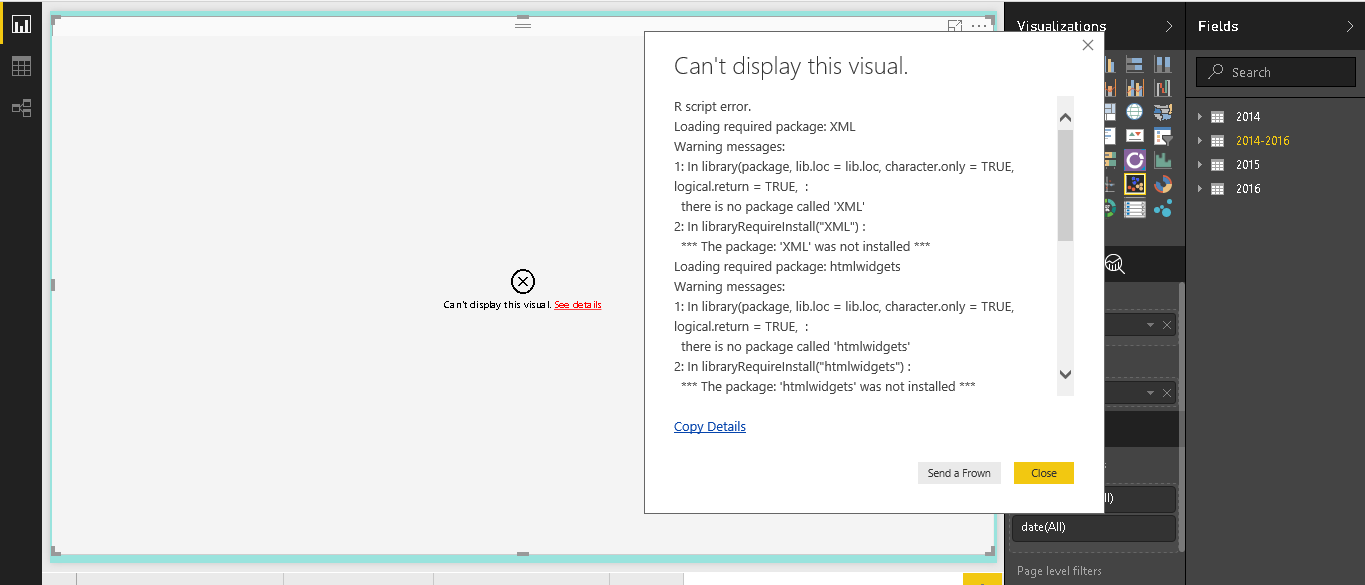Image resolution: width=1365 pixels, height=585 pixels.
Task: Open dropdown arrow of second field well
Action: pos(1151,393)
